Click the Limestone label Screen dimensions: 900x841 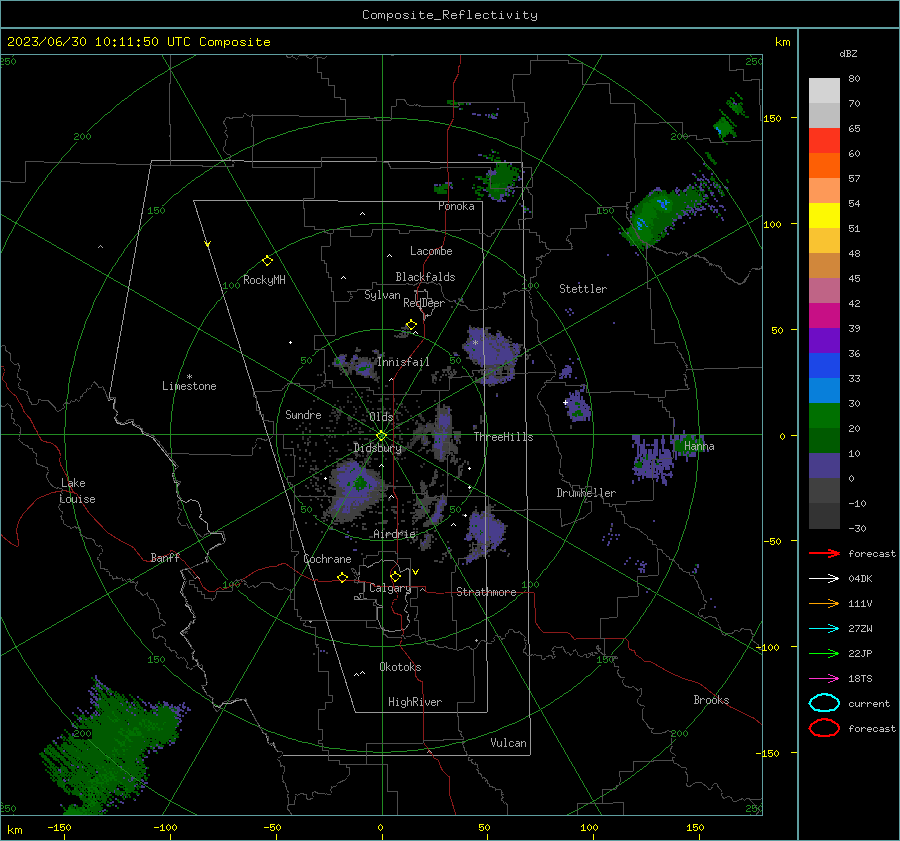tap(189, 386)
